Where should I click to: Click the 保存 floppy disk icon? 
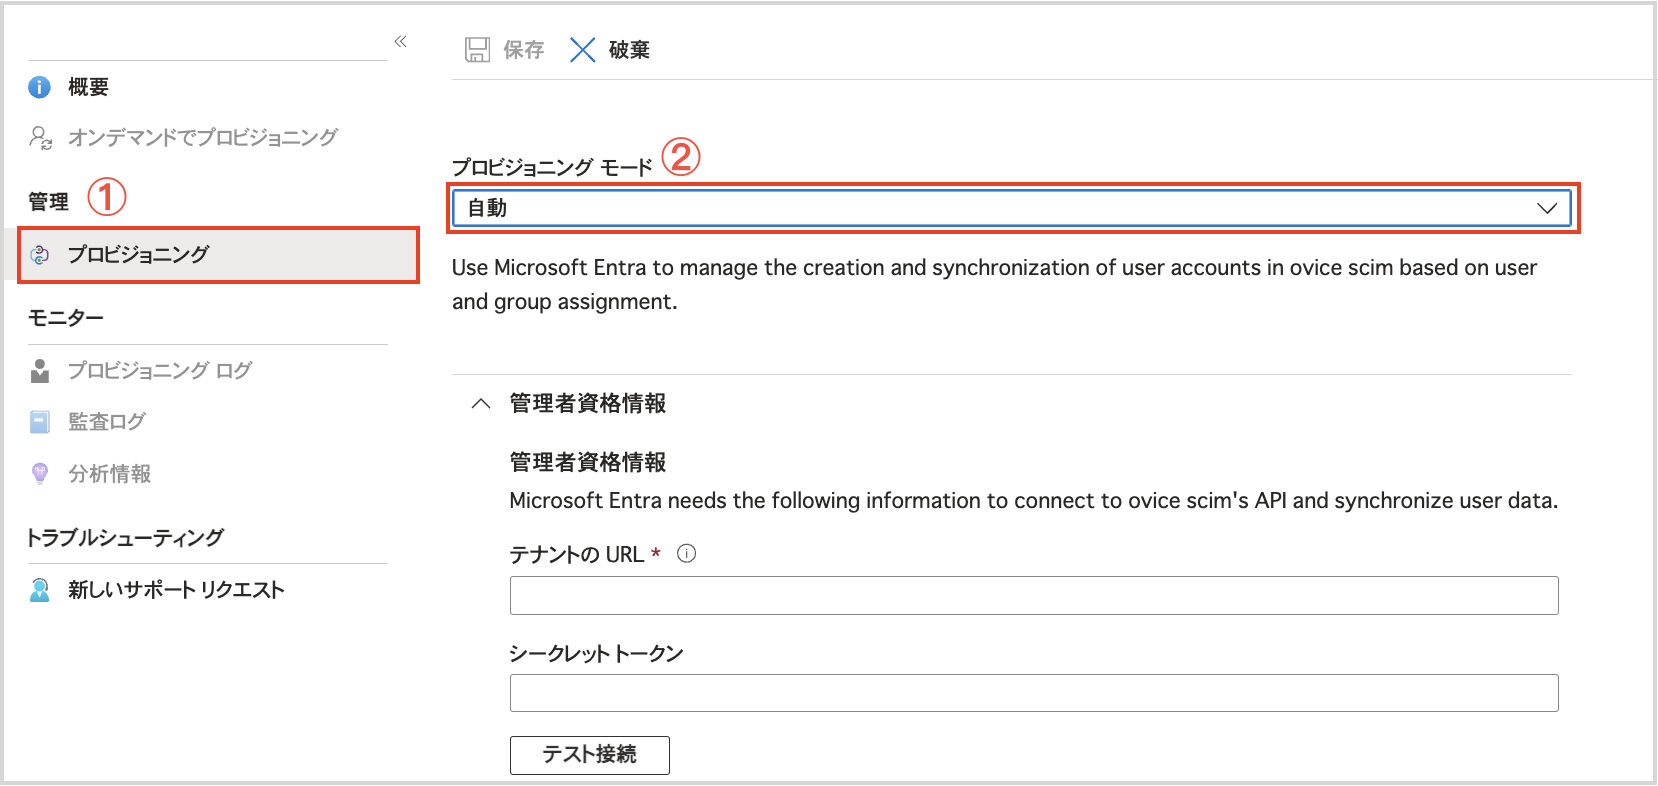pos(477,50)
